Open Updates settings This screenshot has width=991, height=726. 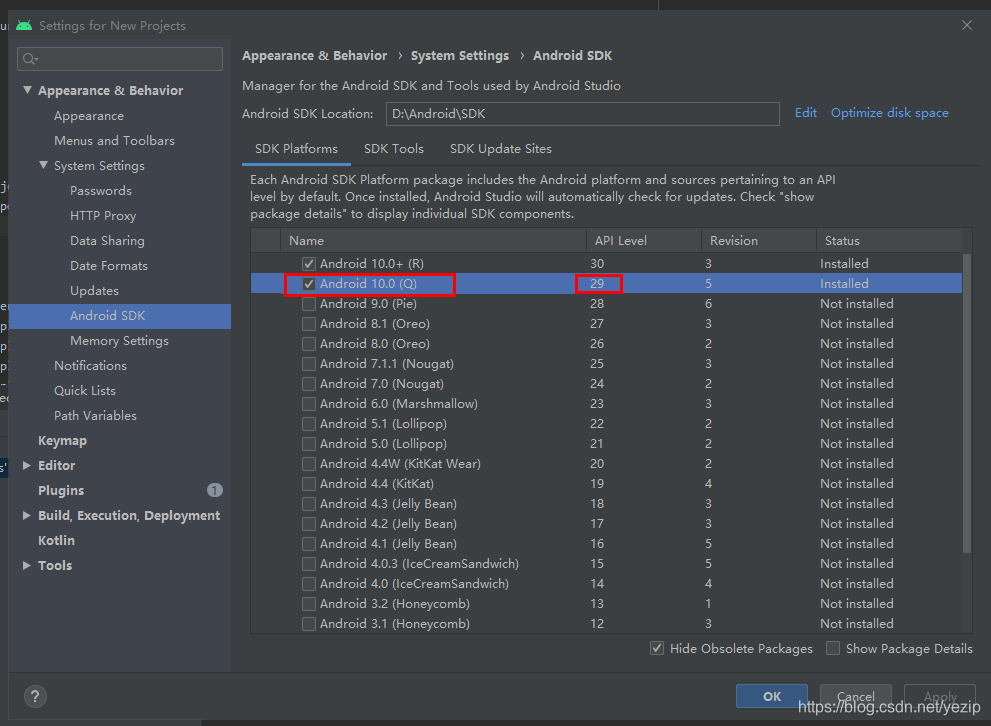point(95,291)
